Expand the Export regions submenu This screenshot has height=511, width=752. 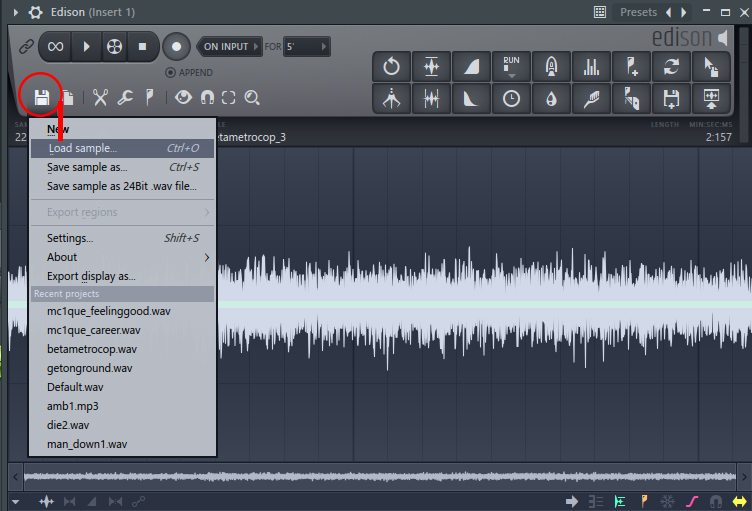click(x=122, y=212)
